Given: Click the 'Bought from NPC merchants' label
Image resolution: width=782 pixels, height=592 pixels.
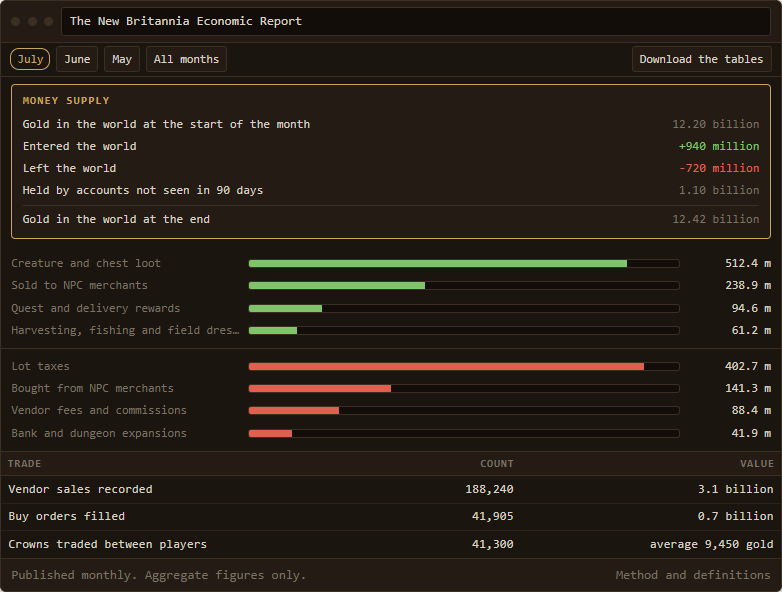Looking at the screenshot, I should 92,388.
